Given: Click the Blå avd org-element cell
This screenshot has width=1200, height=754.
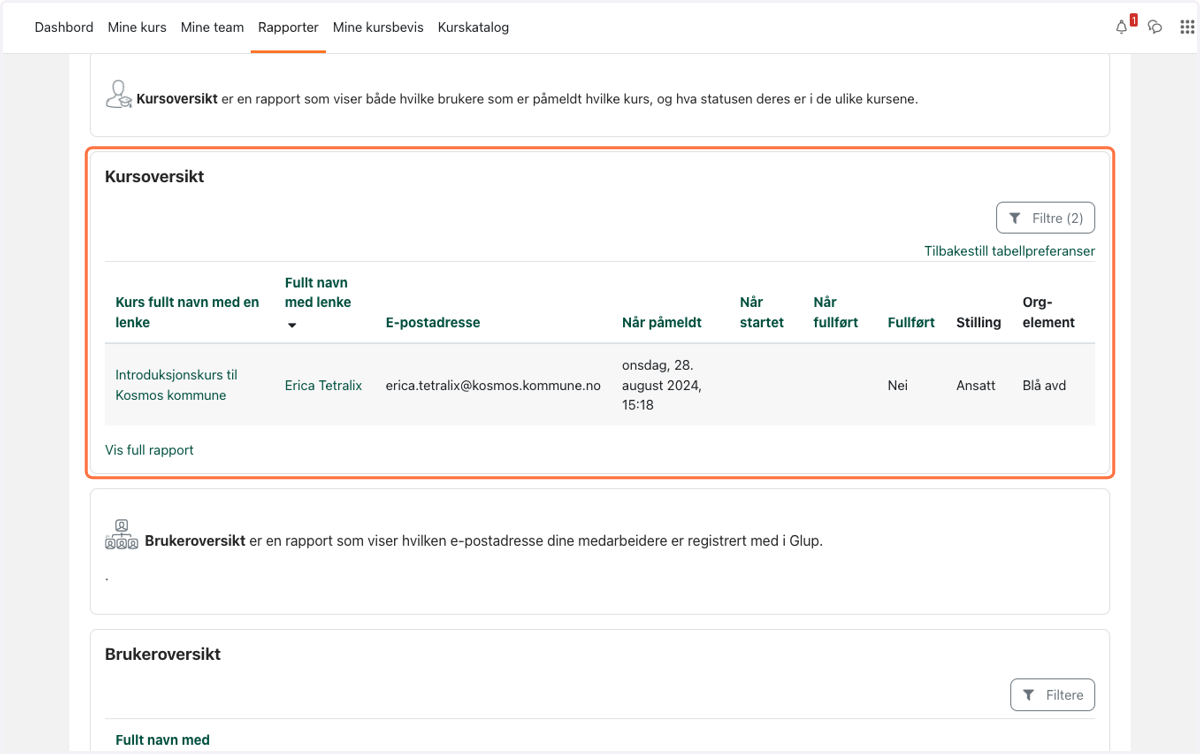Looking at the screenshot, I should (1044, 385).
